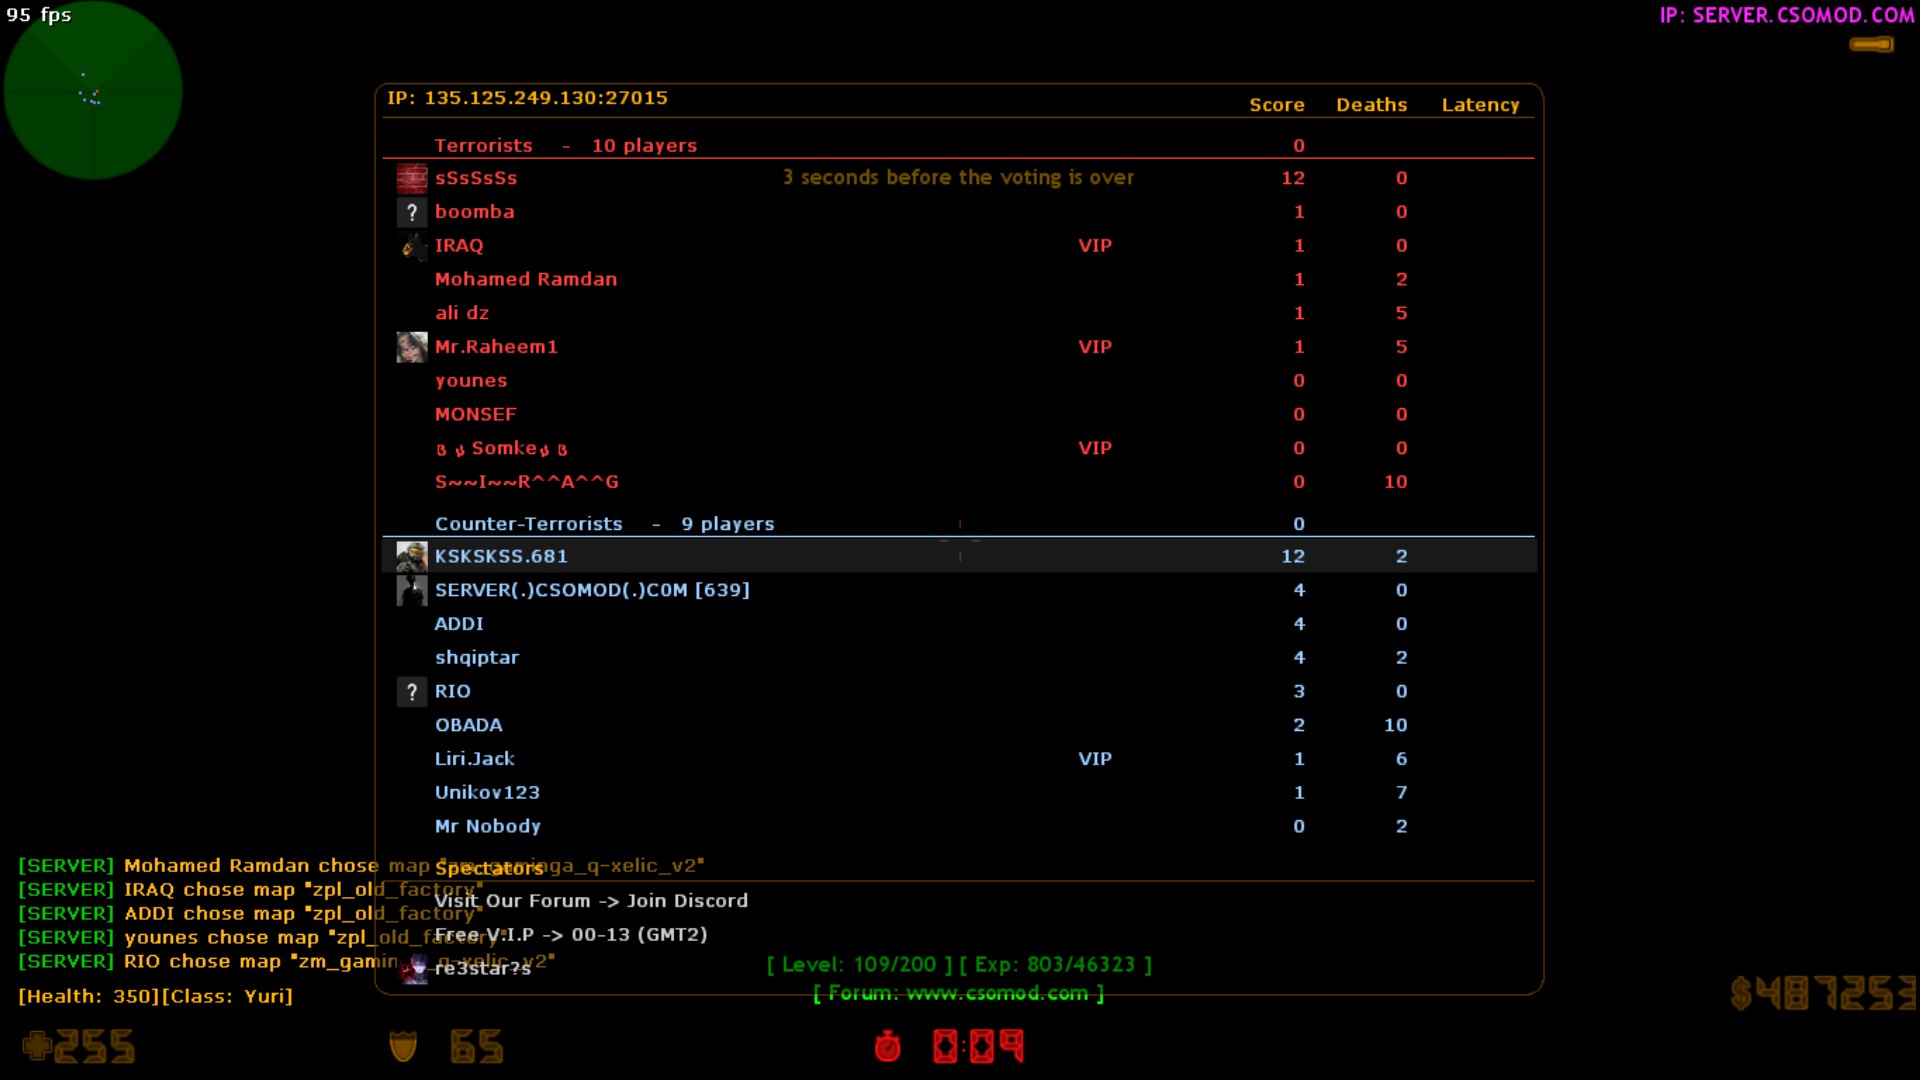Viewport: 1920px width, 1080px height.
Task: Select the Counter-Terrorists team header row
Action: [x=604, y=524]
